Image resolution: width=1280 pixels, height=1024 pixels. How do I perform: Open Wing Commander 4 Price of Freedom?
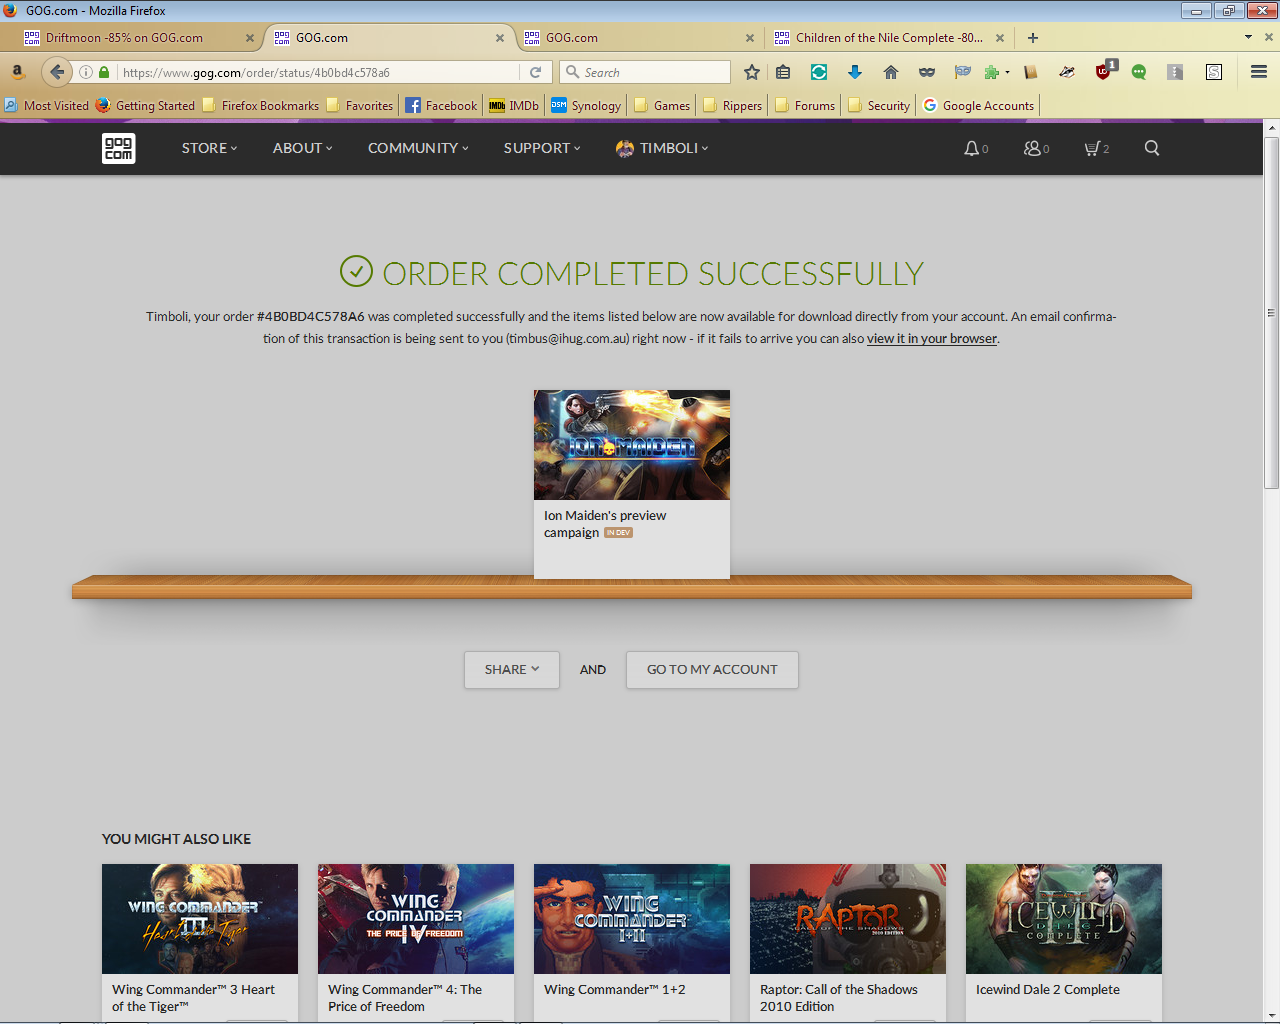point(416,919)
